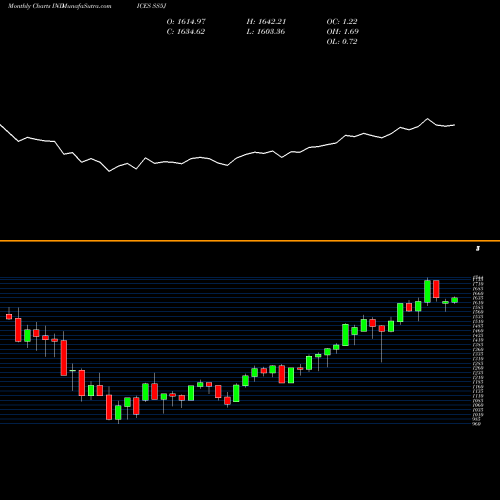The image size is (500, 500).
Task: Click the last green candlestick at right end
Action: click(x=455, y=300)
